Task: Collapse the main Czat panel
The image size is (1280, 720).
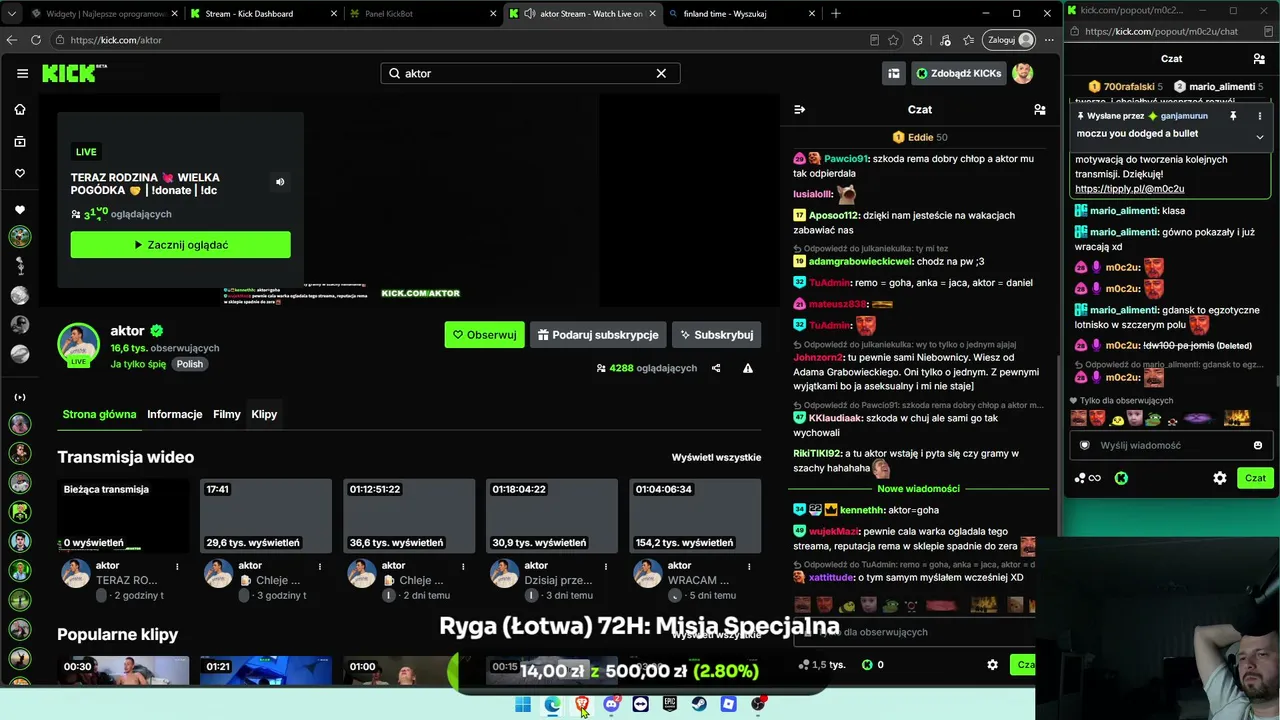Action: point(799,109)
